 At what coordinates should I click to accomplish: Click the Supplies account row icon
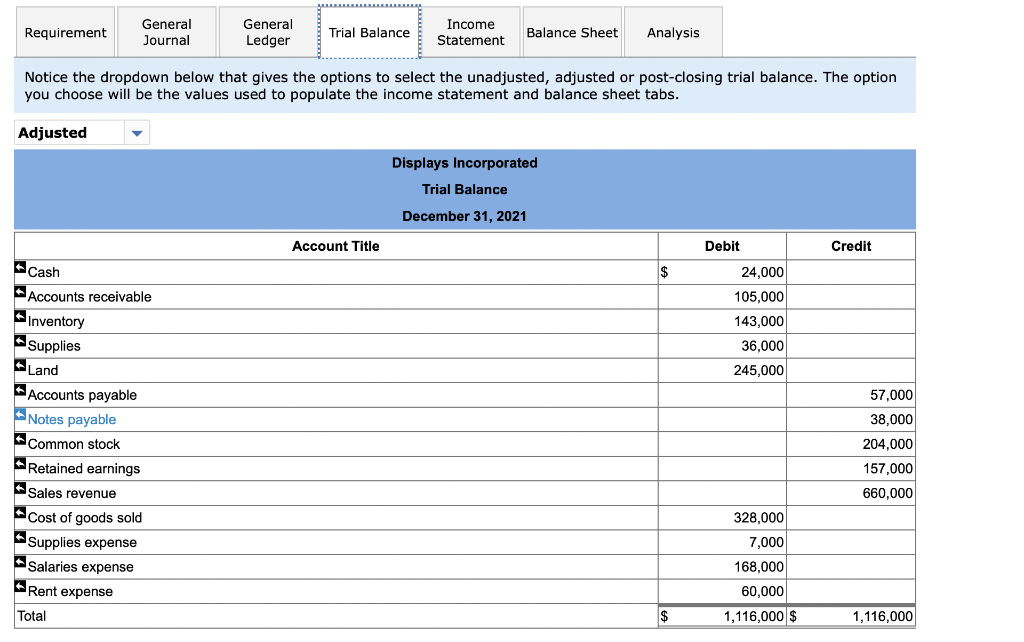[18, 340]
